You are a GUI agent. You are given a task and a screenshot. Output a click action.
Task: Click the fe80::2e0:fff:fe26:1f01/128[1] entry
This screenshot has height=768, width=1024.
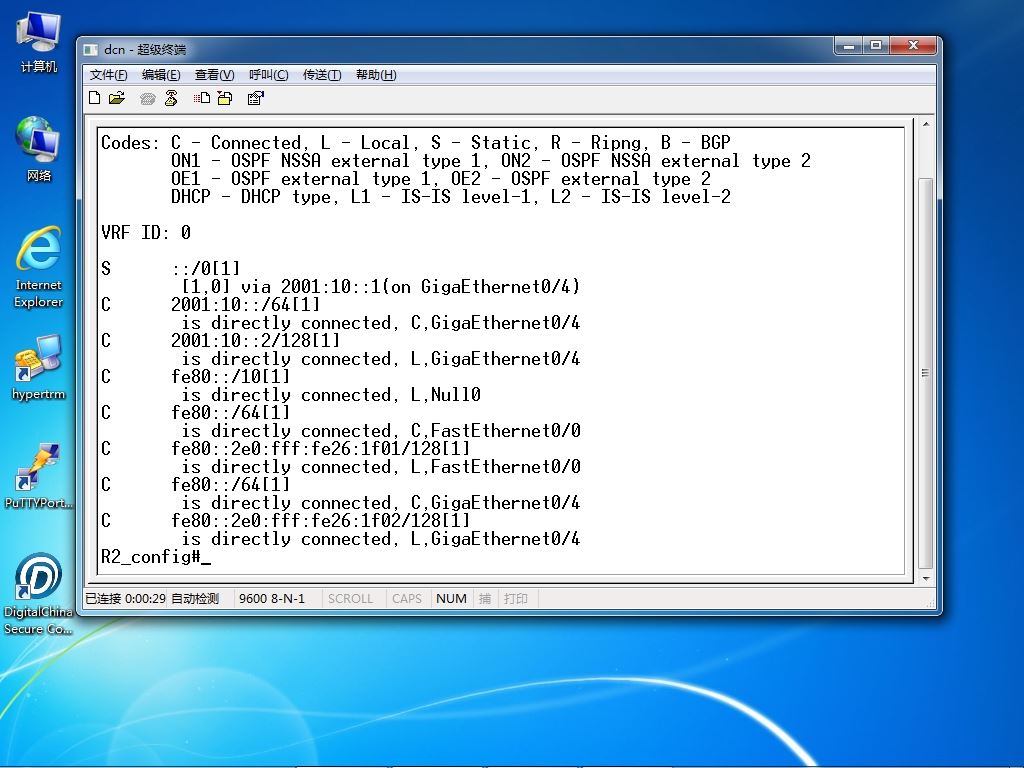tap(321, 449)
